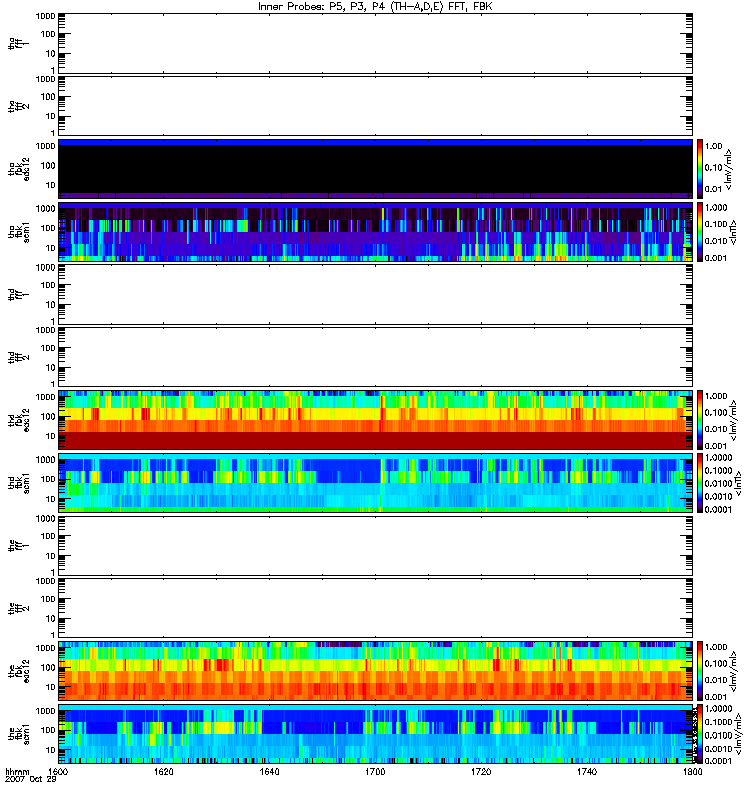This screenshot has height=800, width=750.
Task: Click the the fbk edc12 spectrogram panel
Action: [x=376, y=671]
